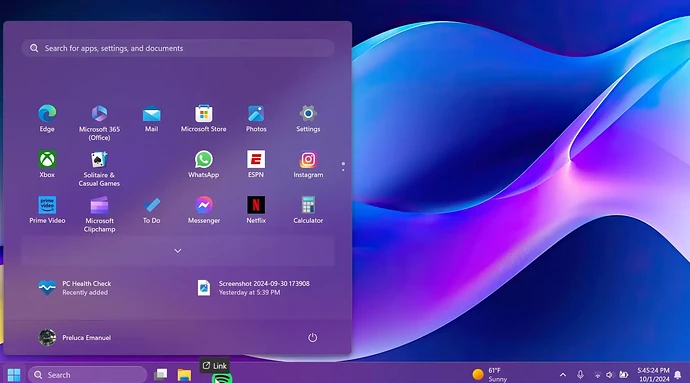Open the Calculator app
This screenshot has width=690, height=383.
click(x=308, y=210)
